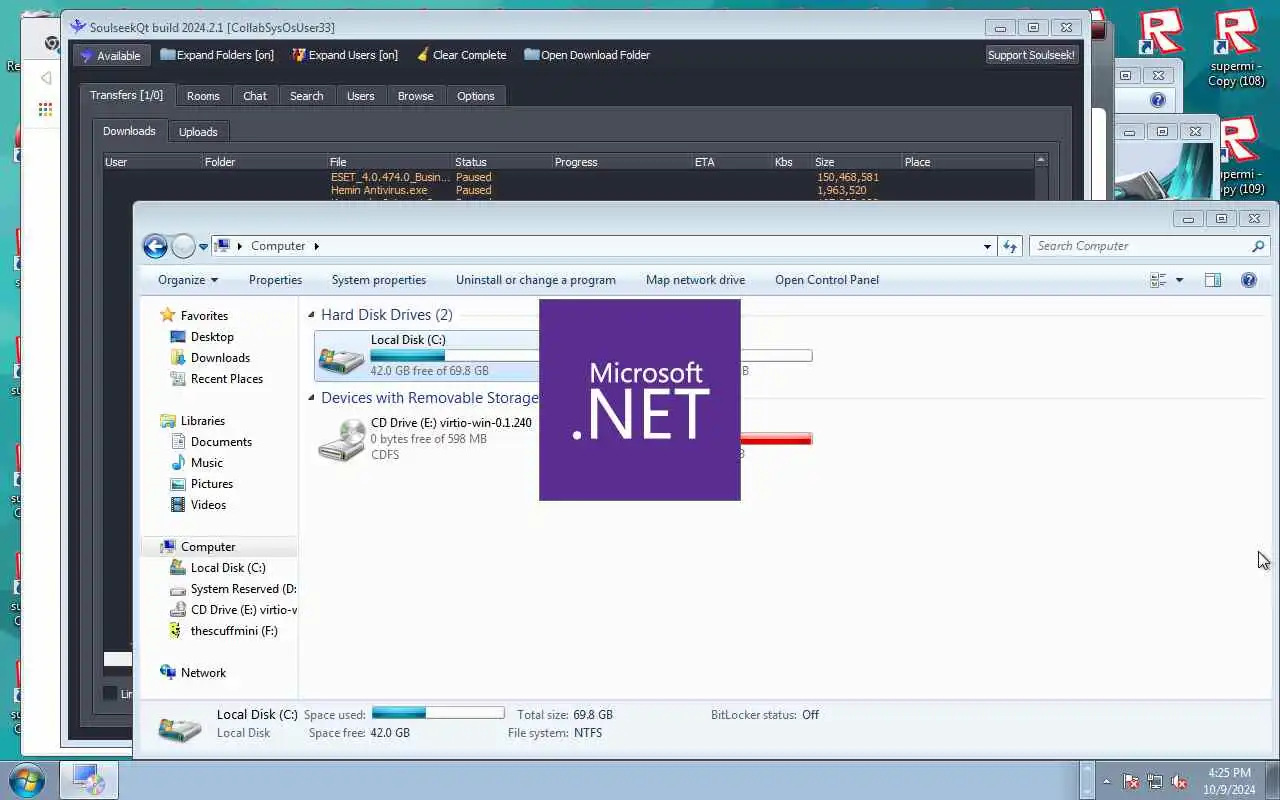Open the Options tab in Soulseek
The height and width of the screenshot is (800, 1280).
[x=476, y=96]
